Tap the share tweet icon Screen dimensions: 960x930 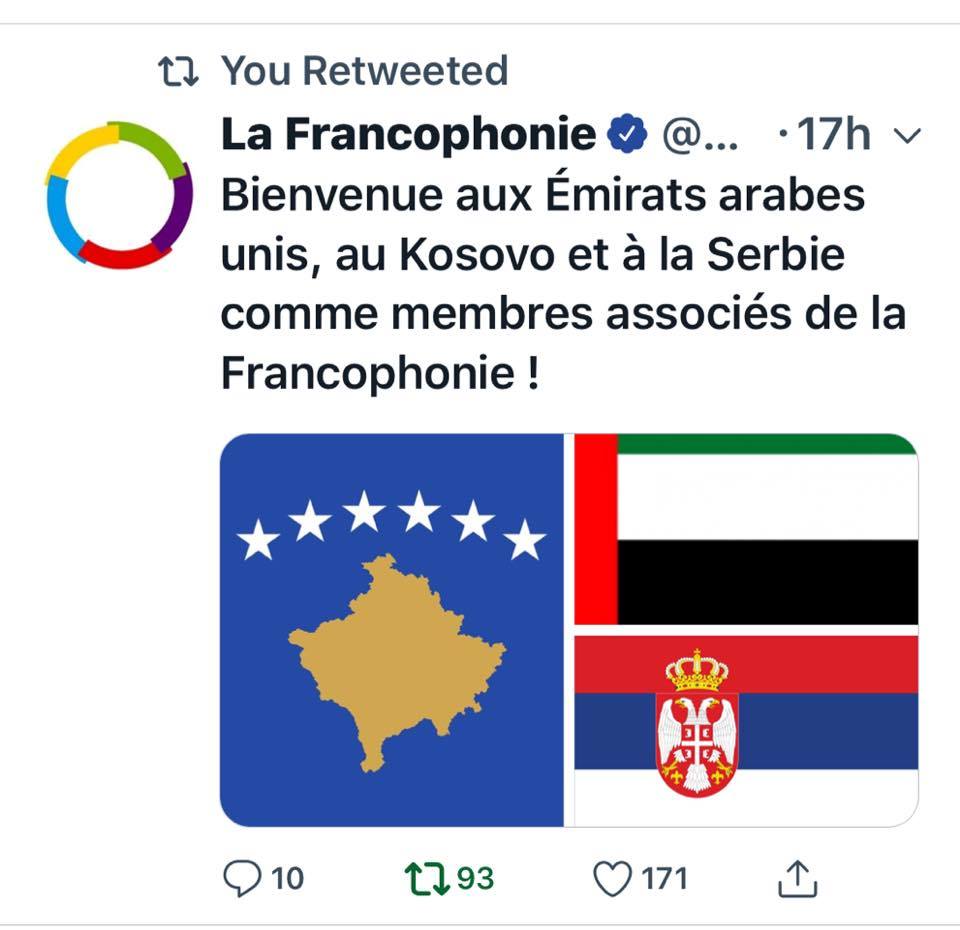pyautogui.click(x=797, y=878)
